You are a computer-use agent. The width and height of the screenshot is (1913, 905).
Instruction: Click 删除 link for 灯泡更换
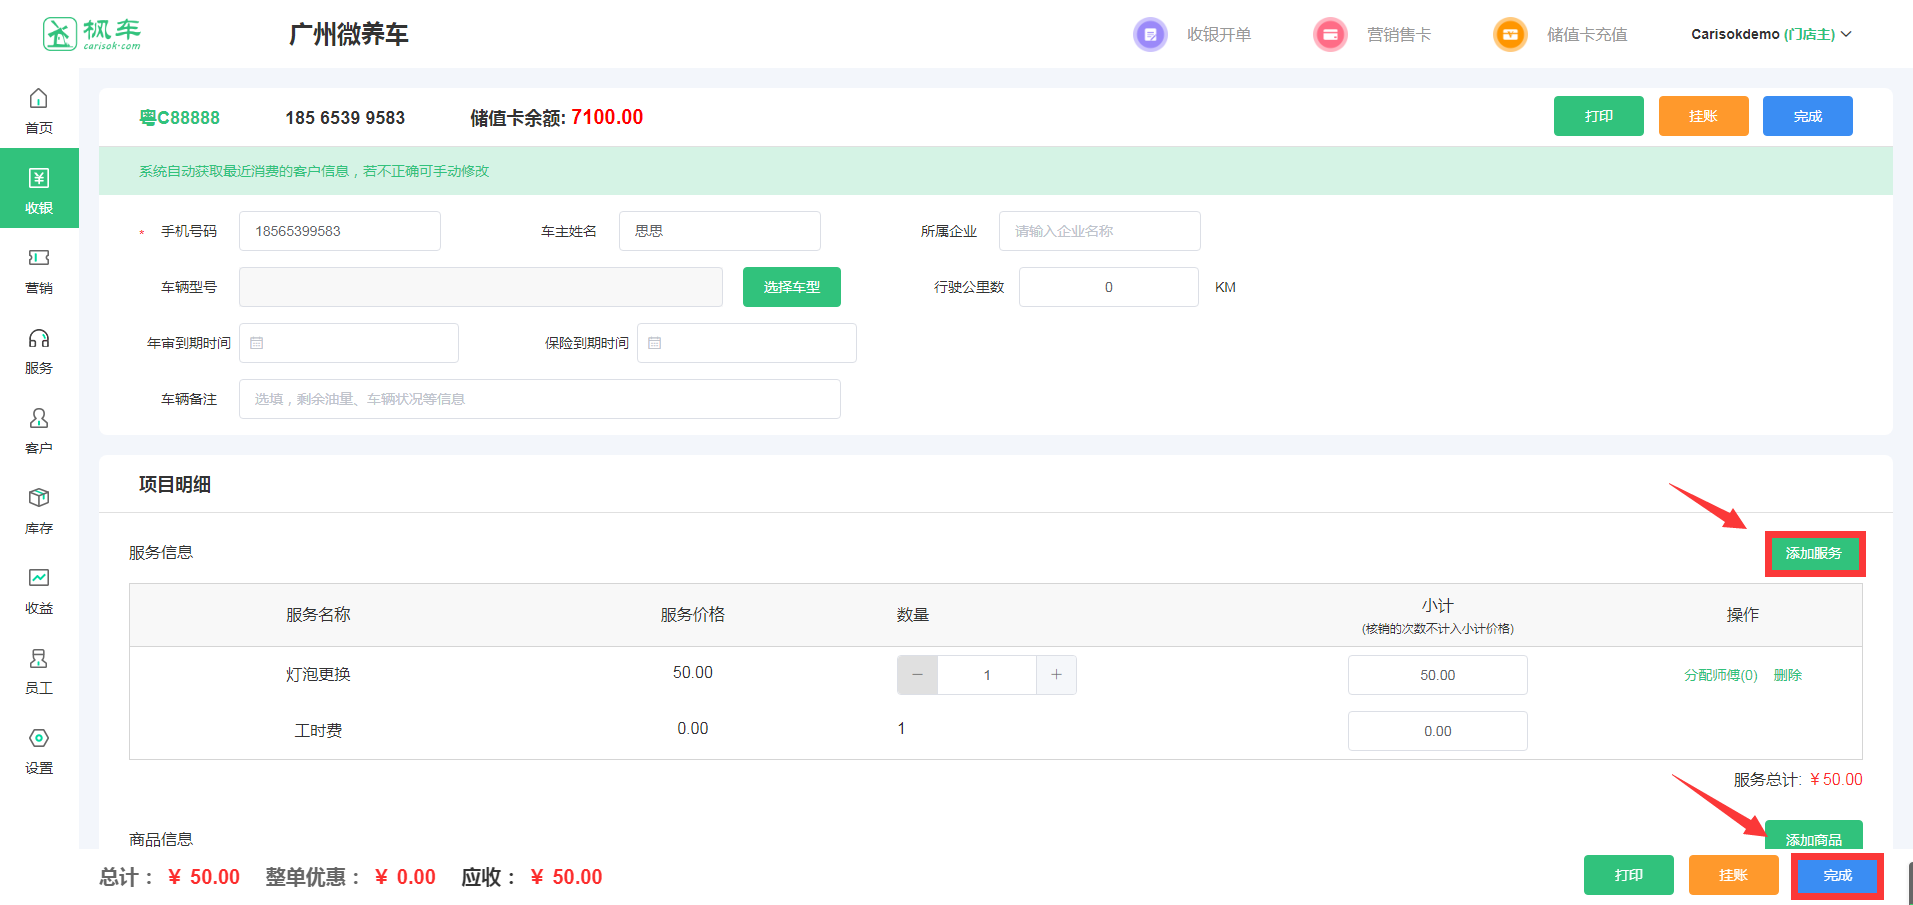(x=1788, y=675)
